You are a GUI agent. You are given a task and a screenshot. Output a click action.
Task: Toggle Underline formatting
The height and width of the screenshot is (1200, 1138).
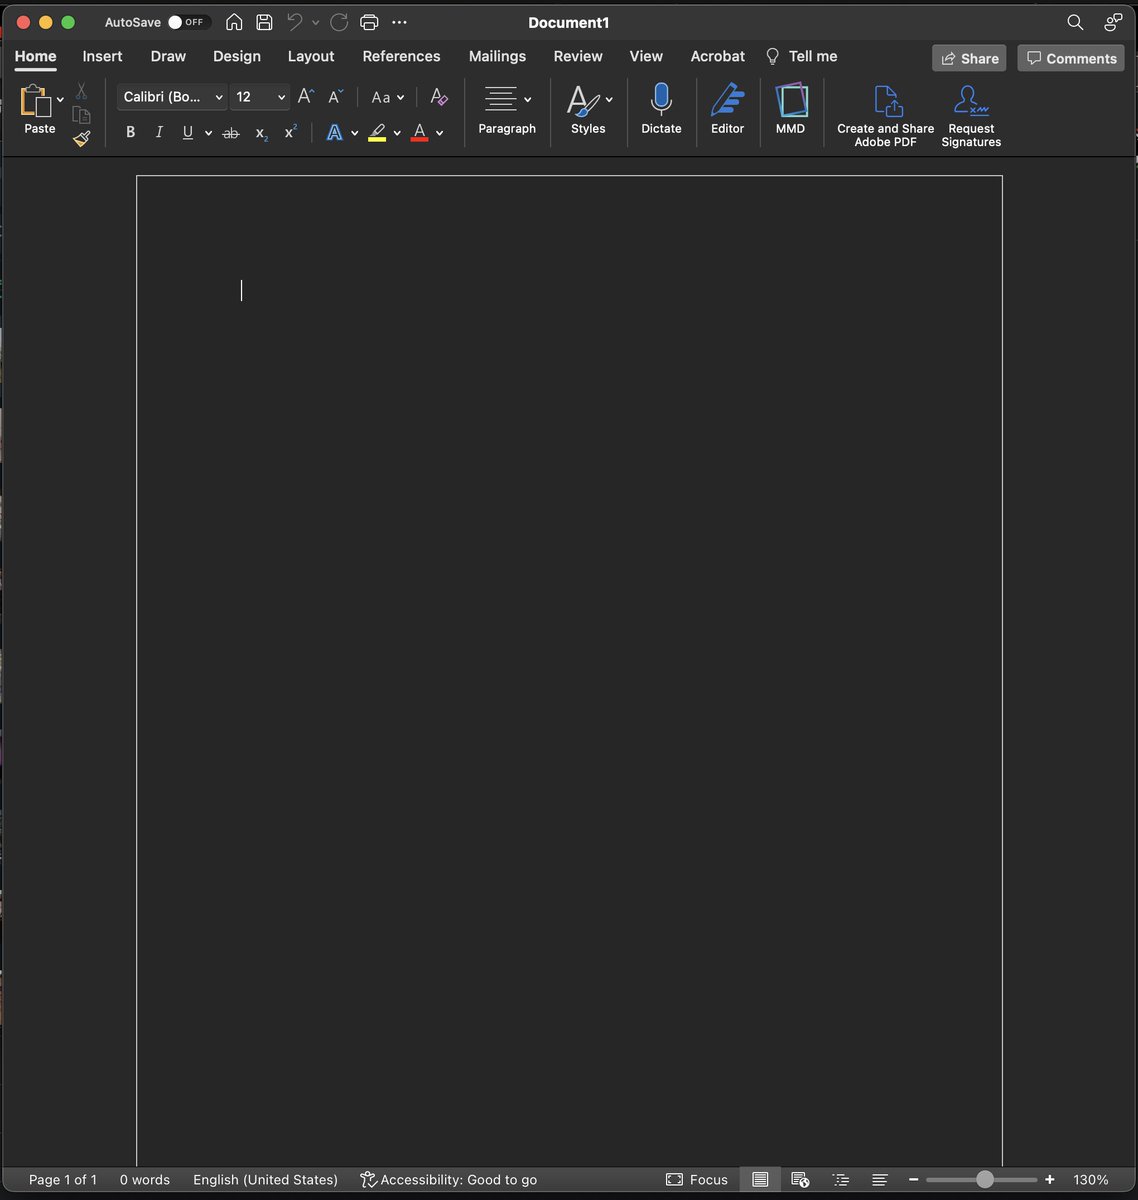point(187,132)
